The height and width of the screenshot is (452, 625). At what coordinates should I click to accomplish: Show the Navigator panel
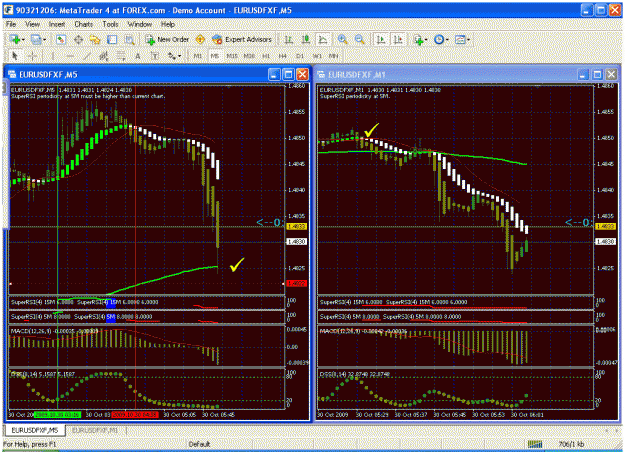(95, 39)
